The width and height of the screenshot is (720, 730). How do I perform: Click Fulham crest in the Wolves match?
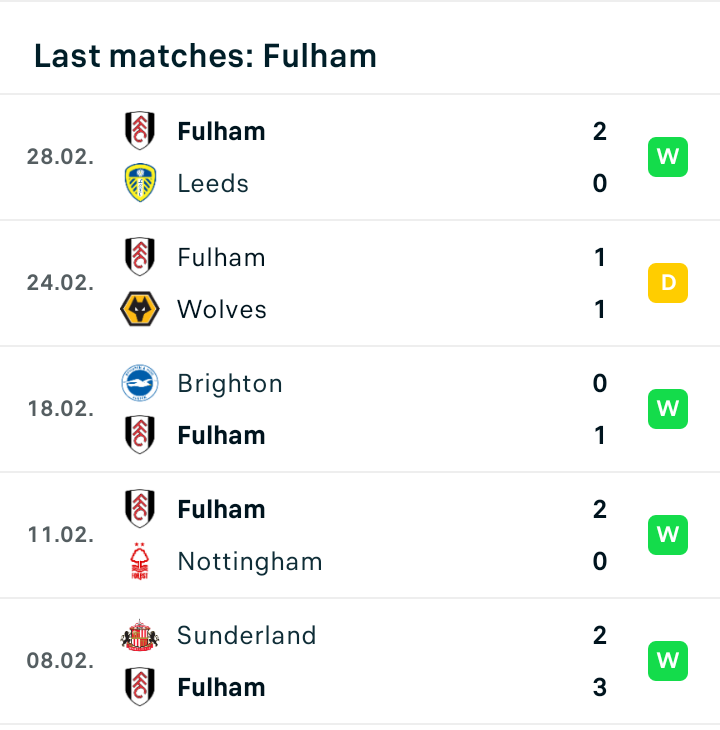point(140,257)
